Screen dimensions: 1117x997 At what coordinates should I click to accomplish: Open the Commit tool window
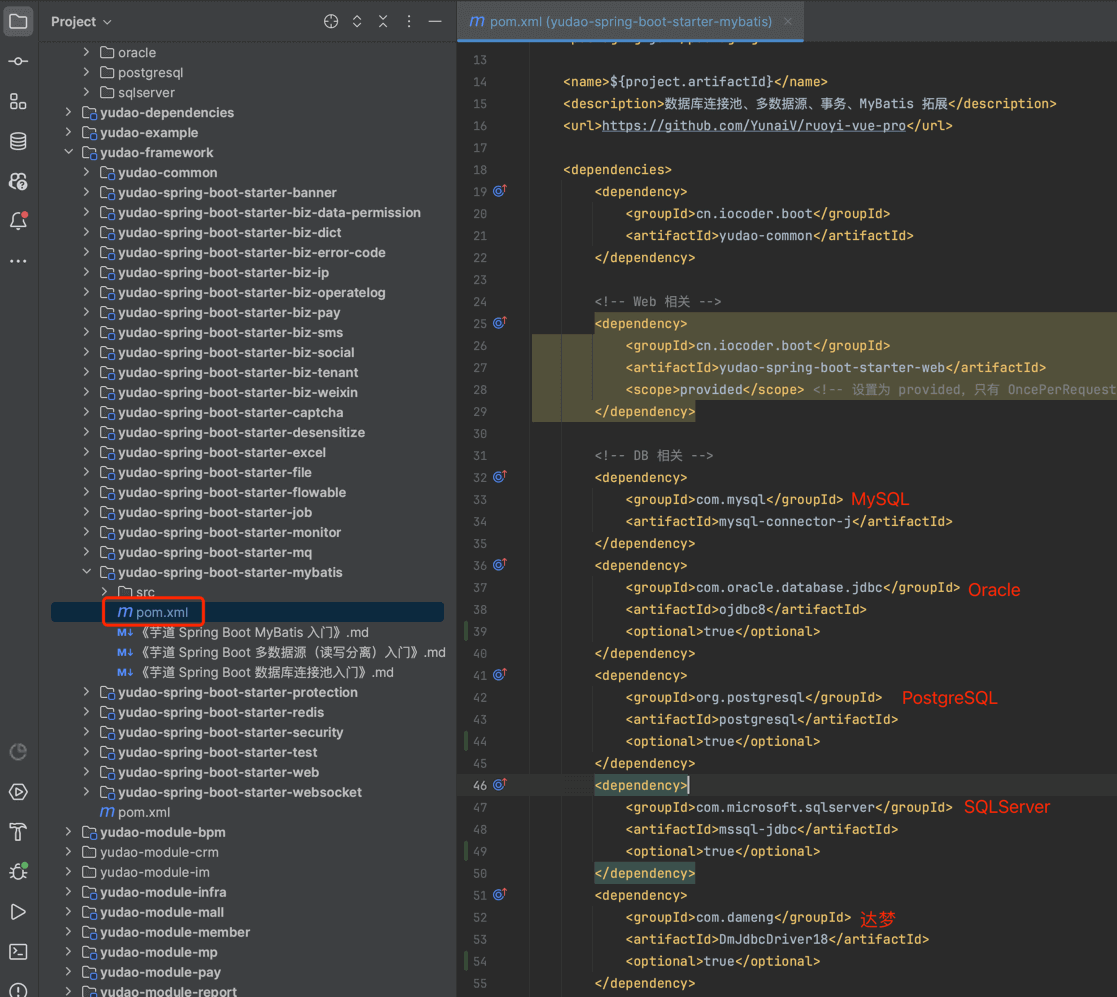(x=18, y=61)
